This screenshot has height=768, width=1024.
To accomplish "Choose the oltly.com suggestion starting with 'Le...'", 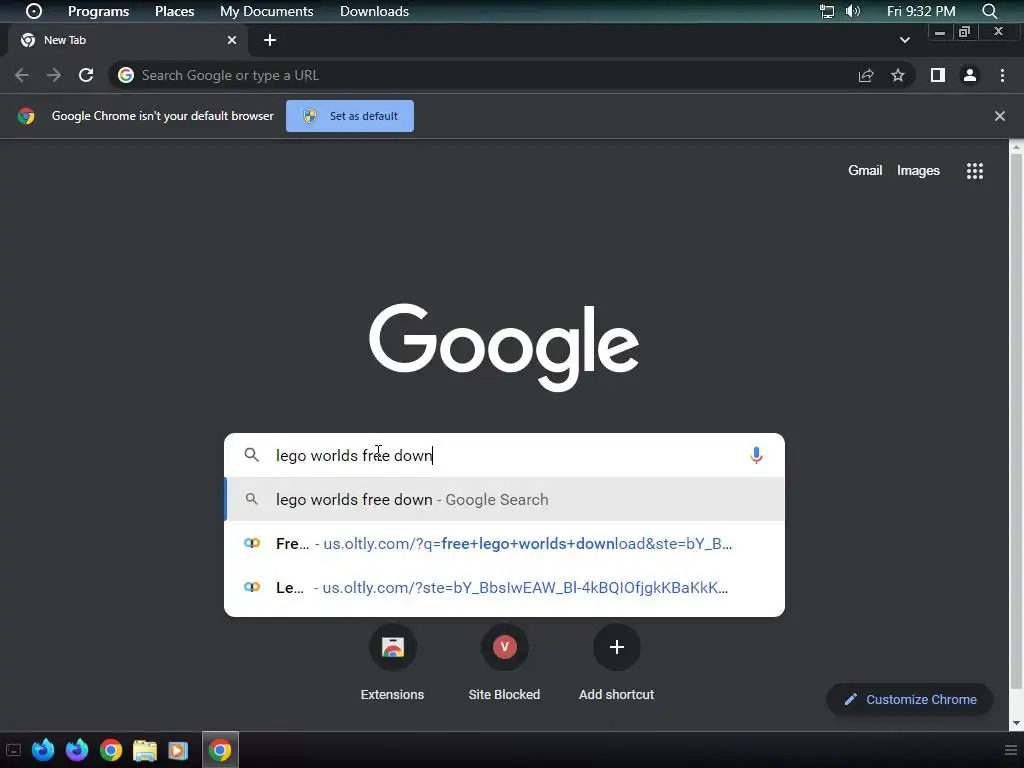I will 504,587.
